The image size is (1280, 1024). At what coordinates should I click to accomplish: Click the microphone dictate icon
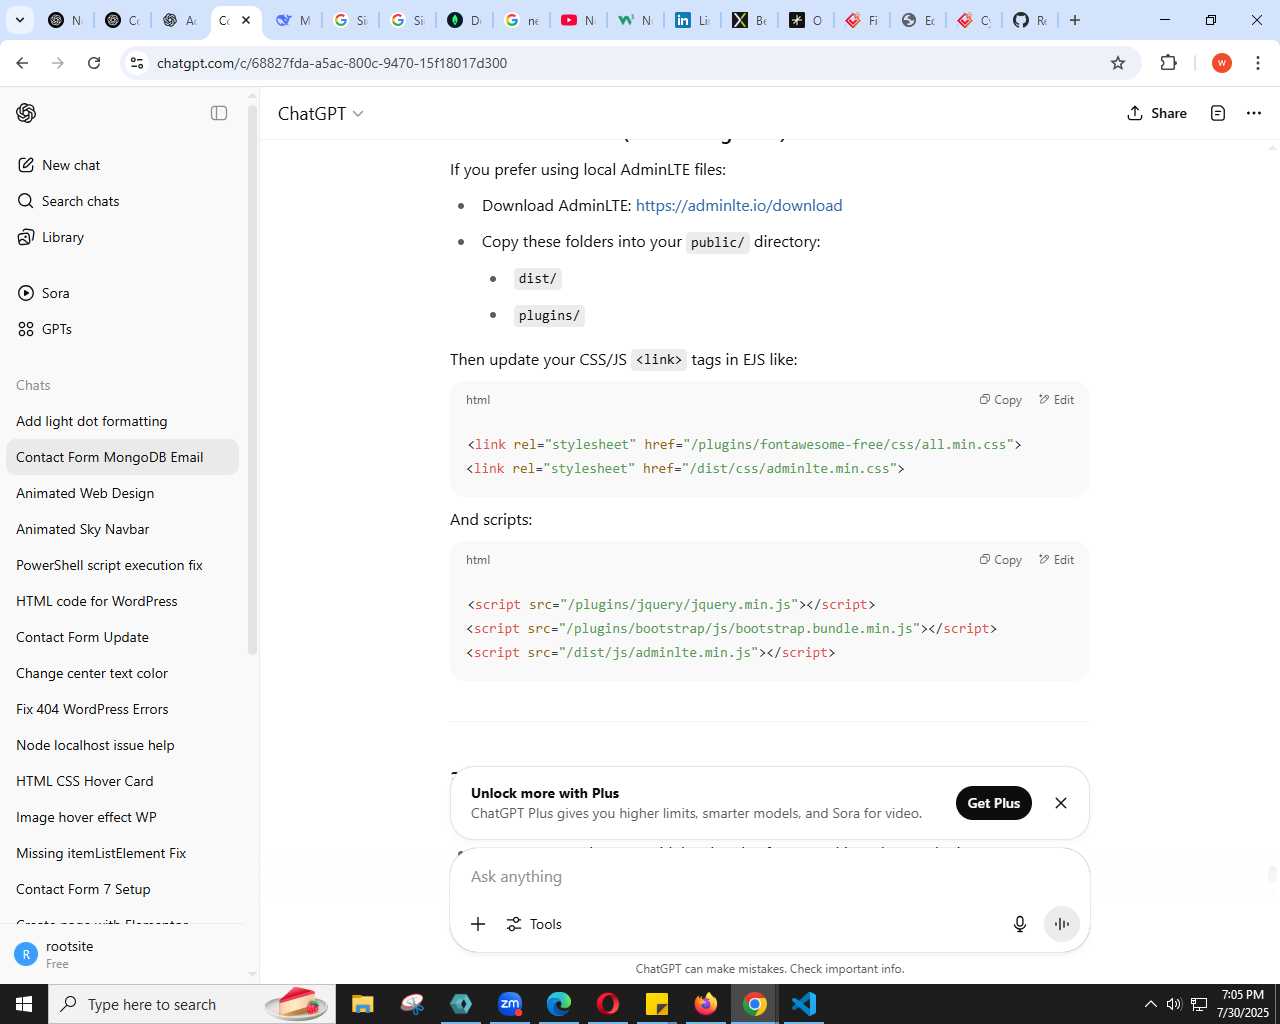point(1020,924)
